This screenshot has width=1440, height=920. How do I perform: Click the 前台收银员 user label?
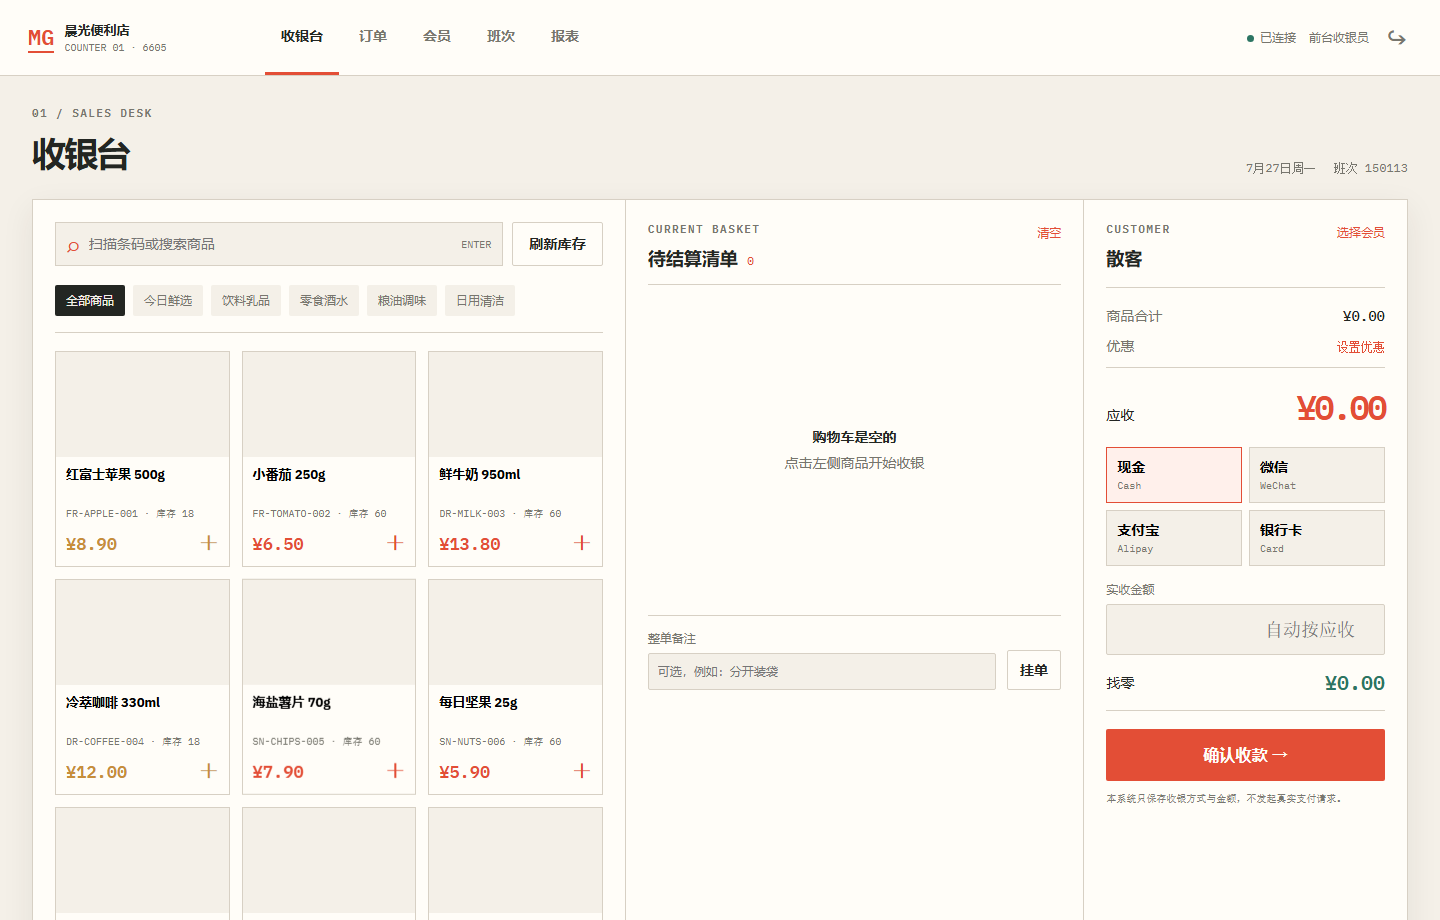point(1339,38)
